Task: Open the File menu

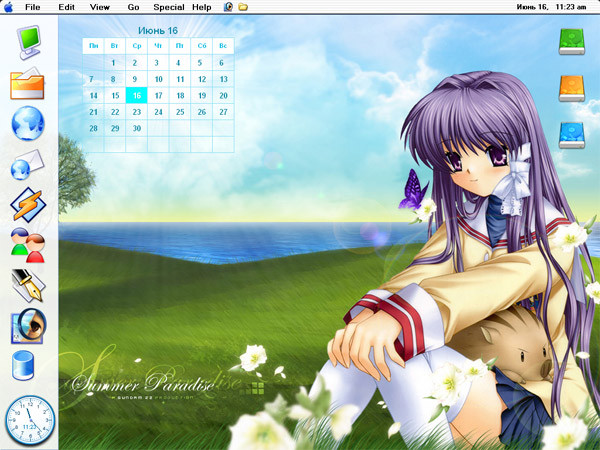Action: click(x=33, y=7)
